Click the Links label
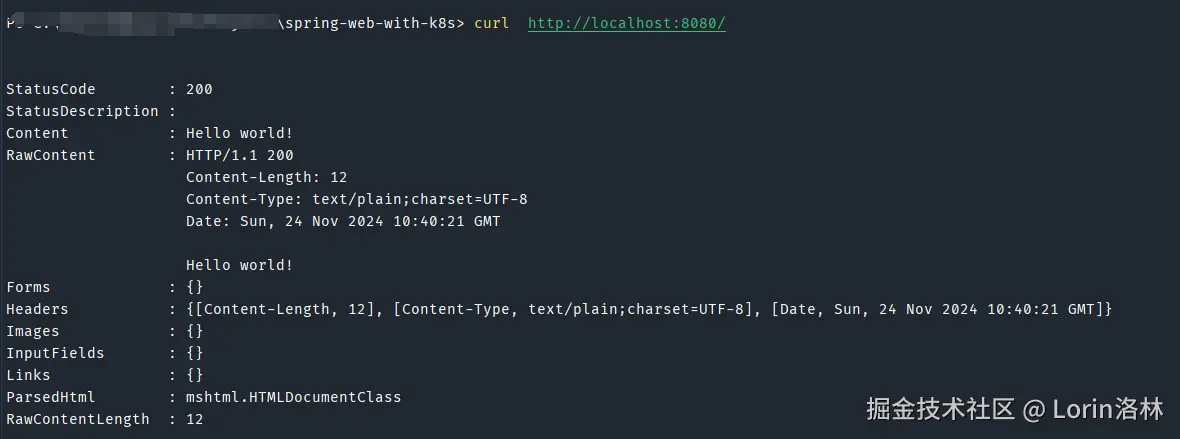Image resolution: width=1180 pixels, height=439 pixels. coord(28,375)
